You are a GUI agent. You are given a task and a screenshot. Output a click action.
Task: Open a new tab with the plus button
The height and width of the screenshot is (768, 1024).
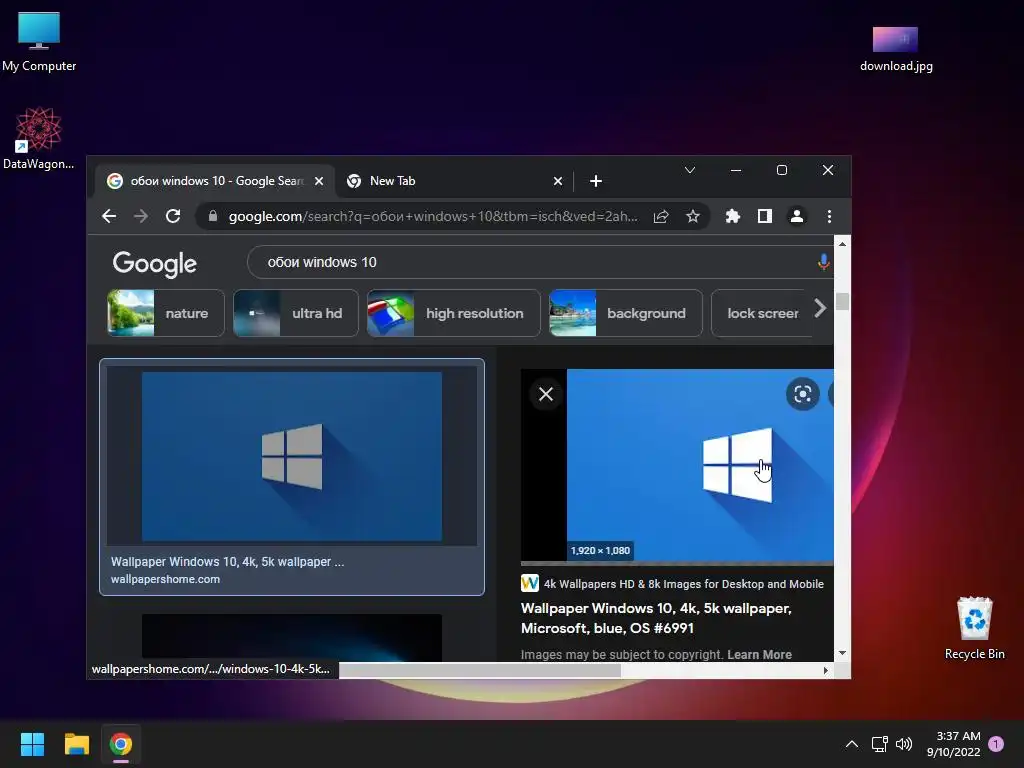click(596, 181)
